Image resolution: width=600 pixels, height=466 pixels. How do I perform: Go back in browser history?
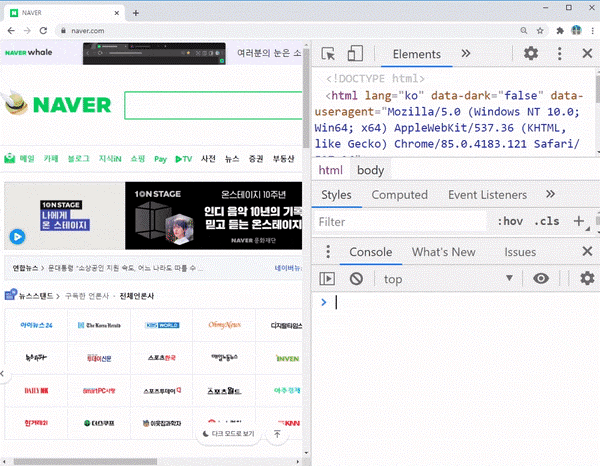tap(11, 31)
